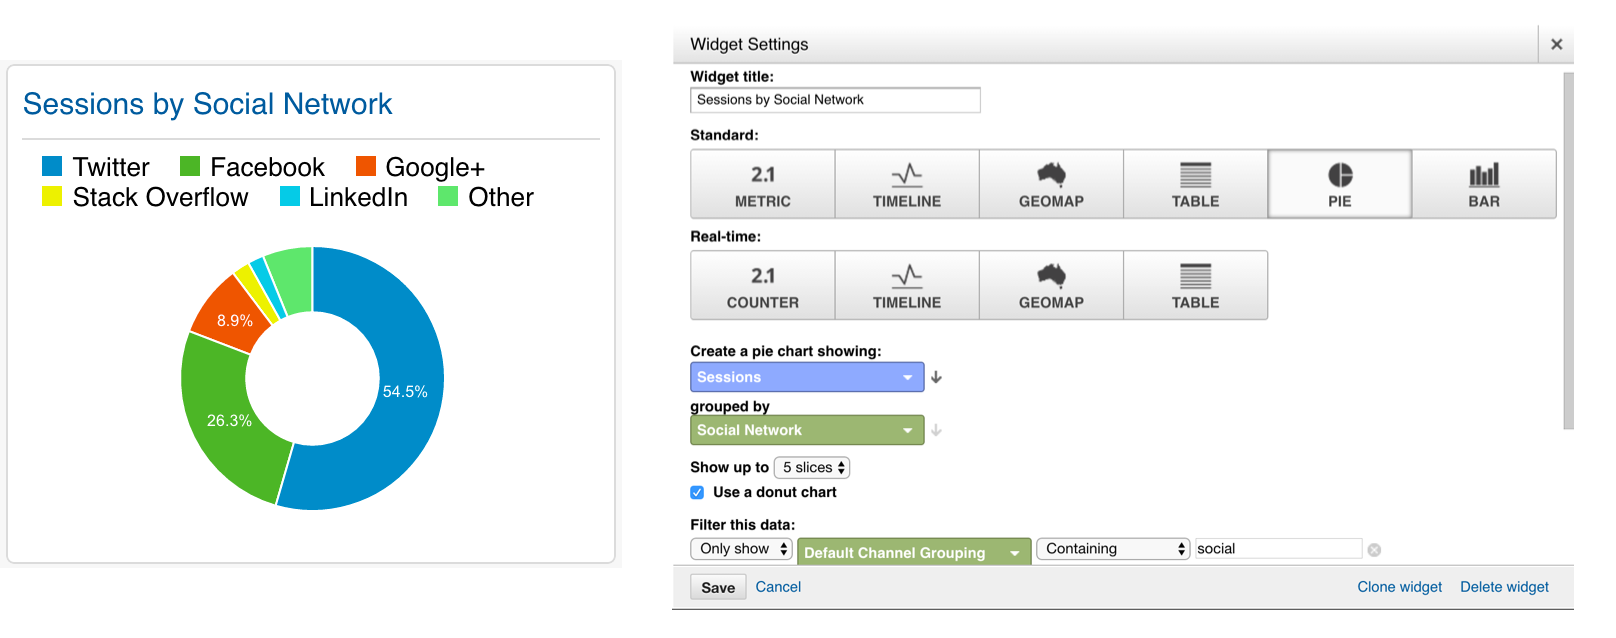Viewport: 1616px width, 638px height.
Task: Select the real-time COUNTER widget
Action: (x=763, y=285)
